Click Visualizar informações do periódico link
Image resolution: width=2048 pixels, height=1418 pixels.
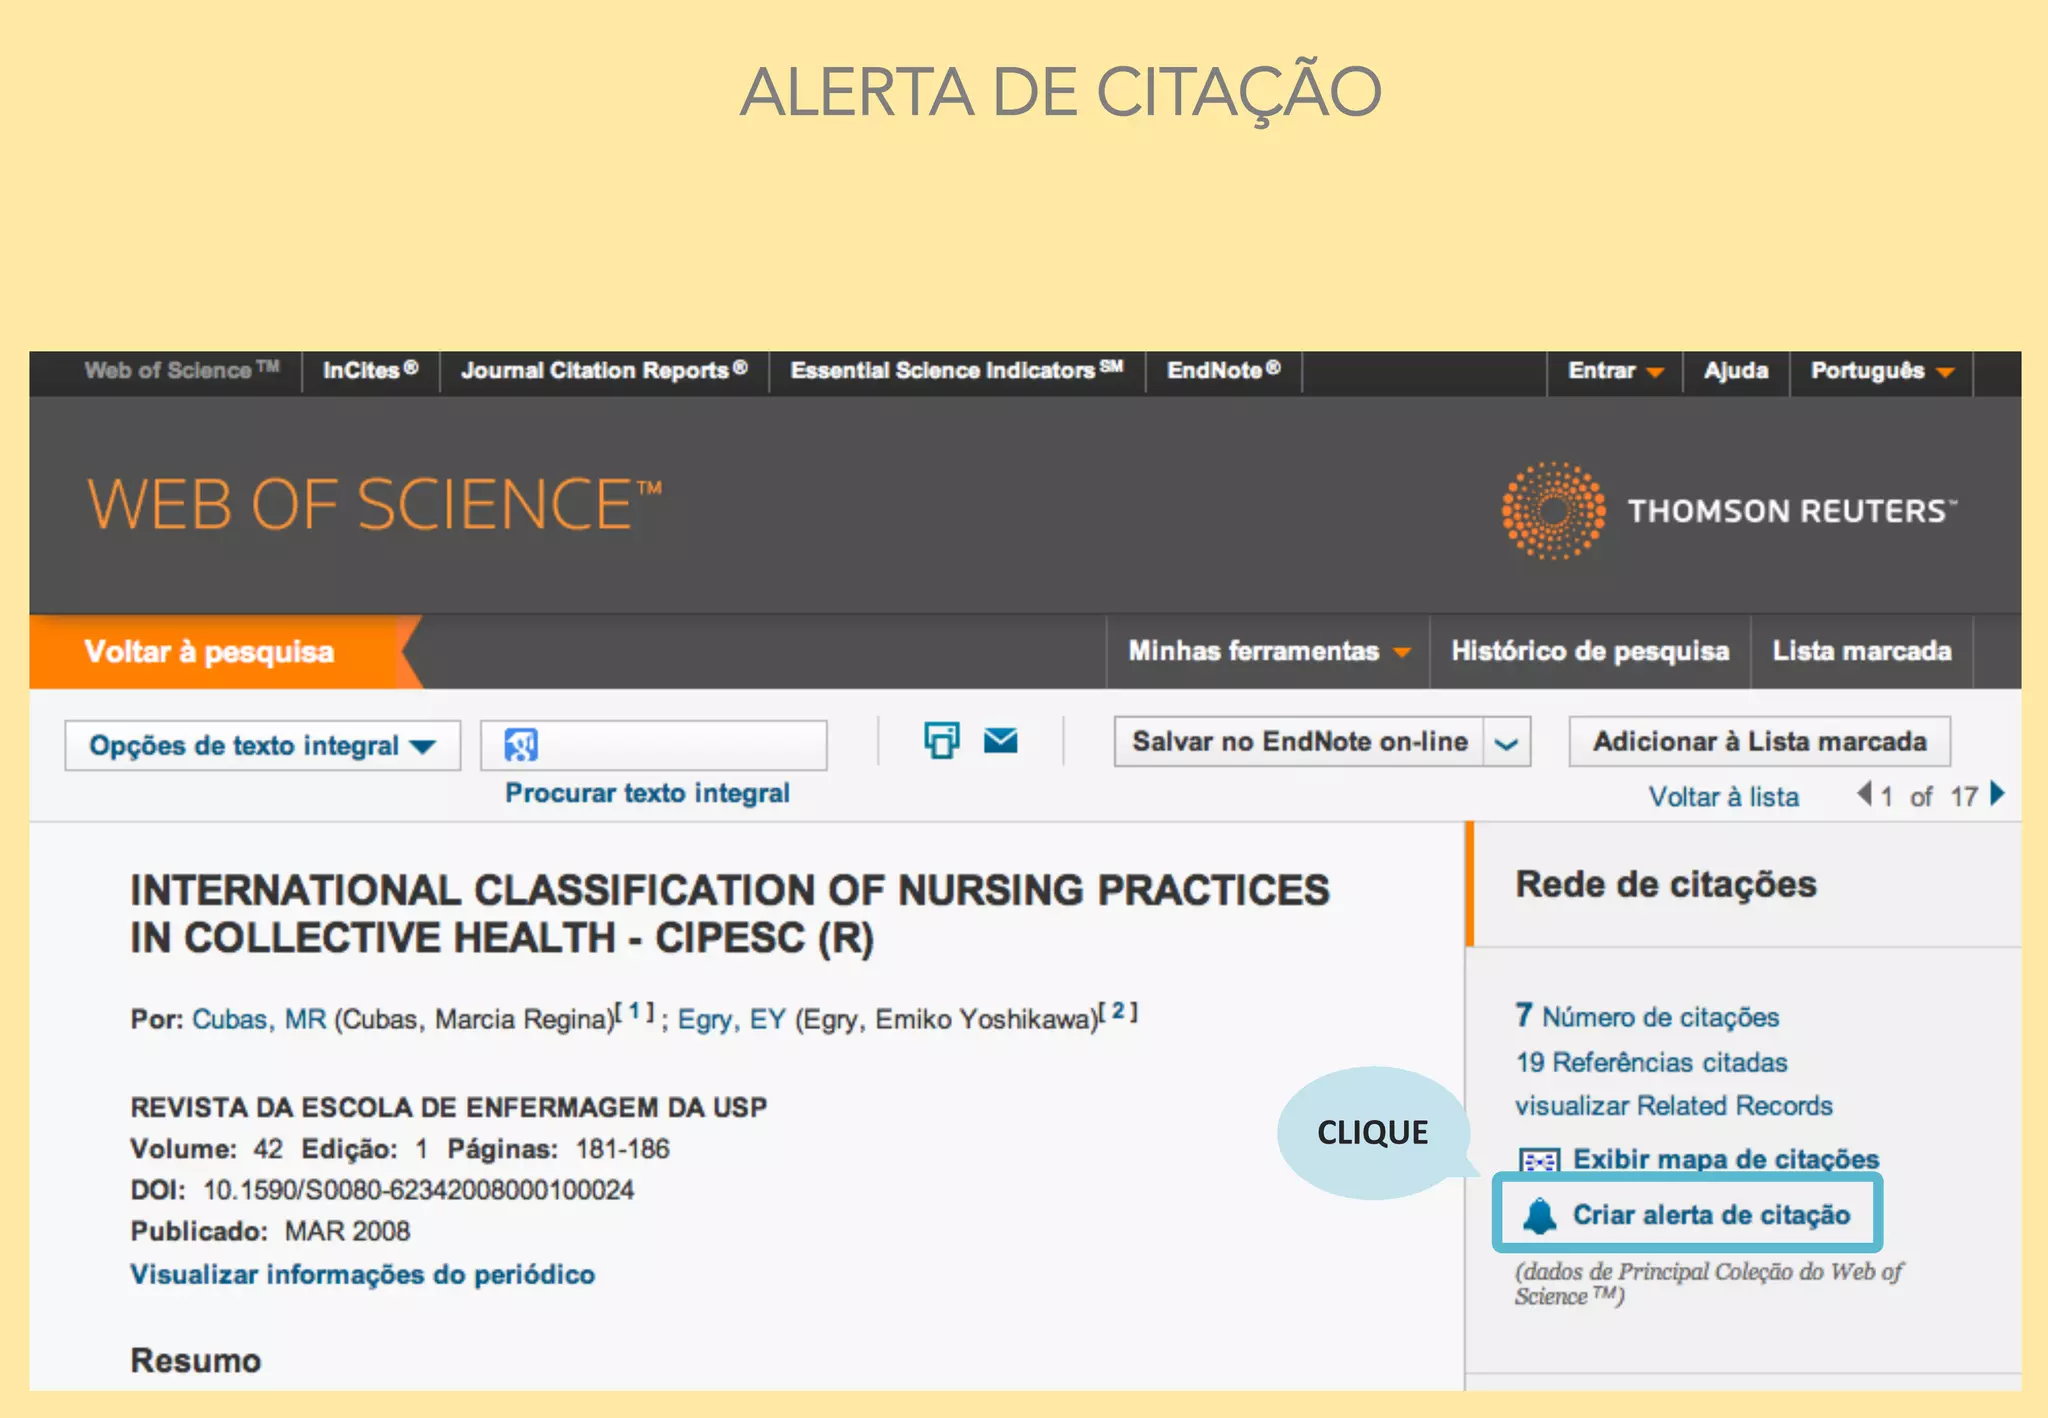(363, 1275)
